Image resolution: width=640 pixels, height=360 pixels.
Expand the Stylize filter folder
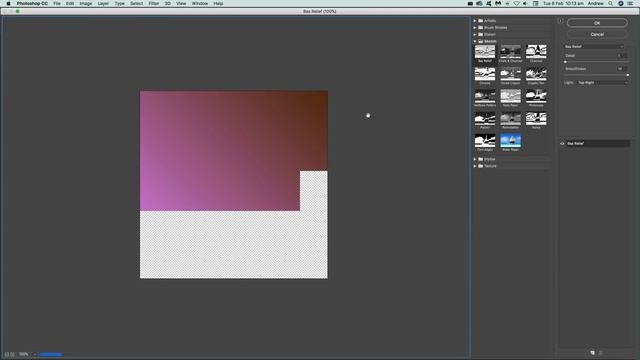475,159
